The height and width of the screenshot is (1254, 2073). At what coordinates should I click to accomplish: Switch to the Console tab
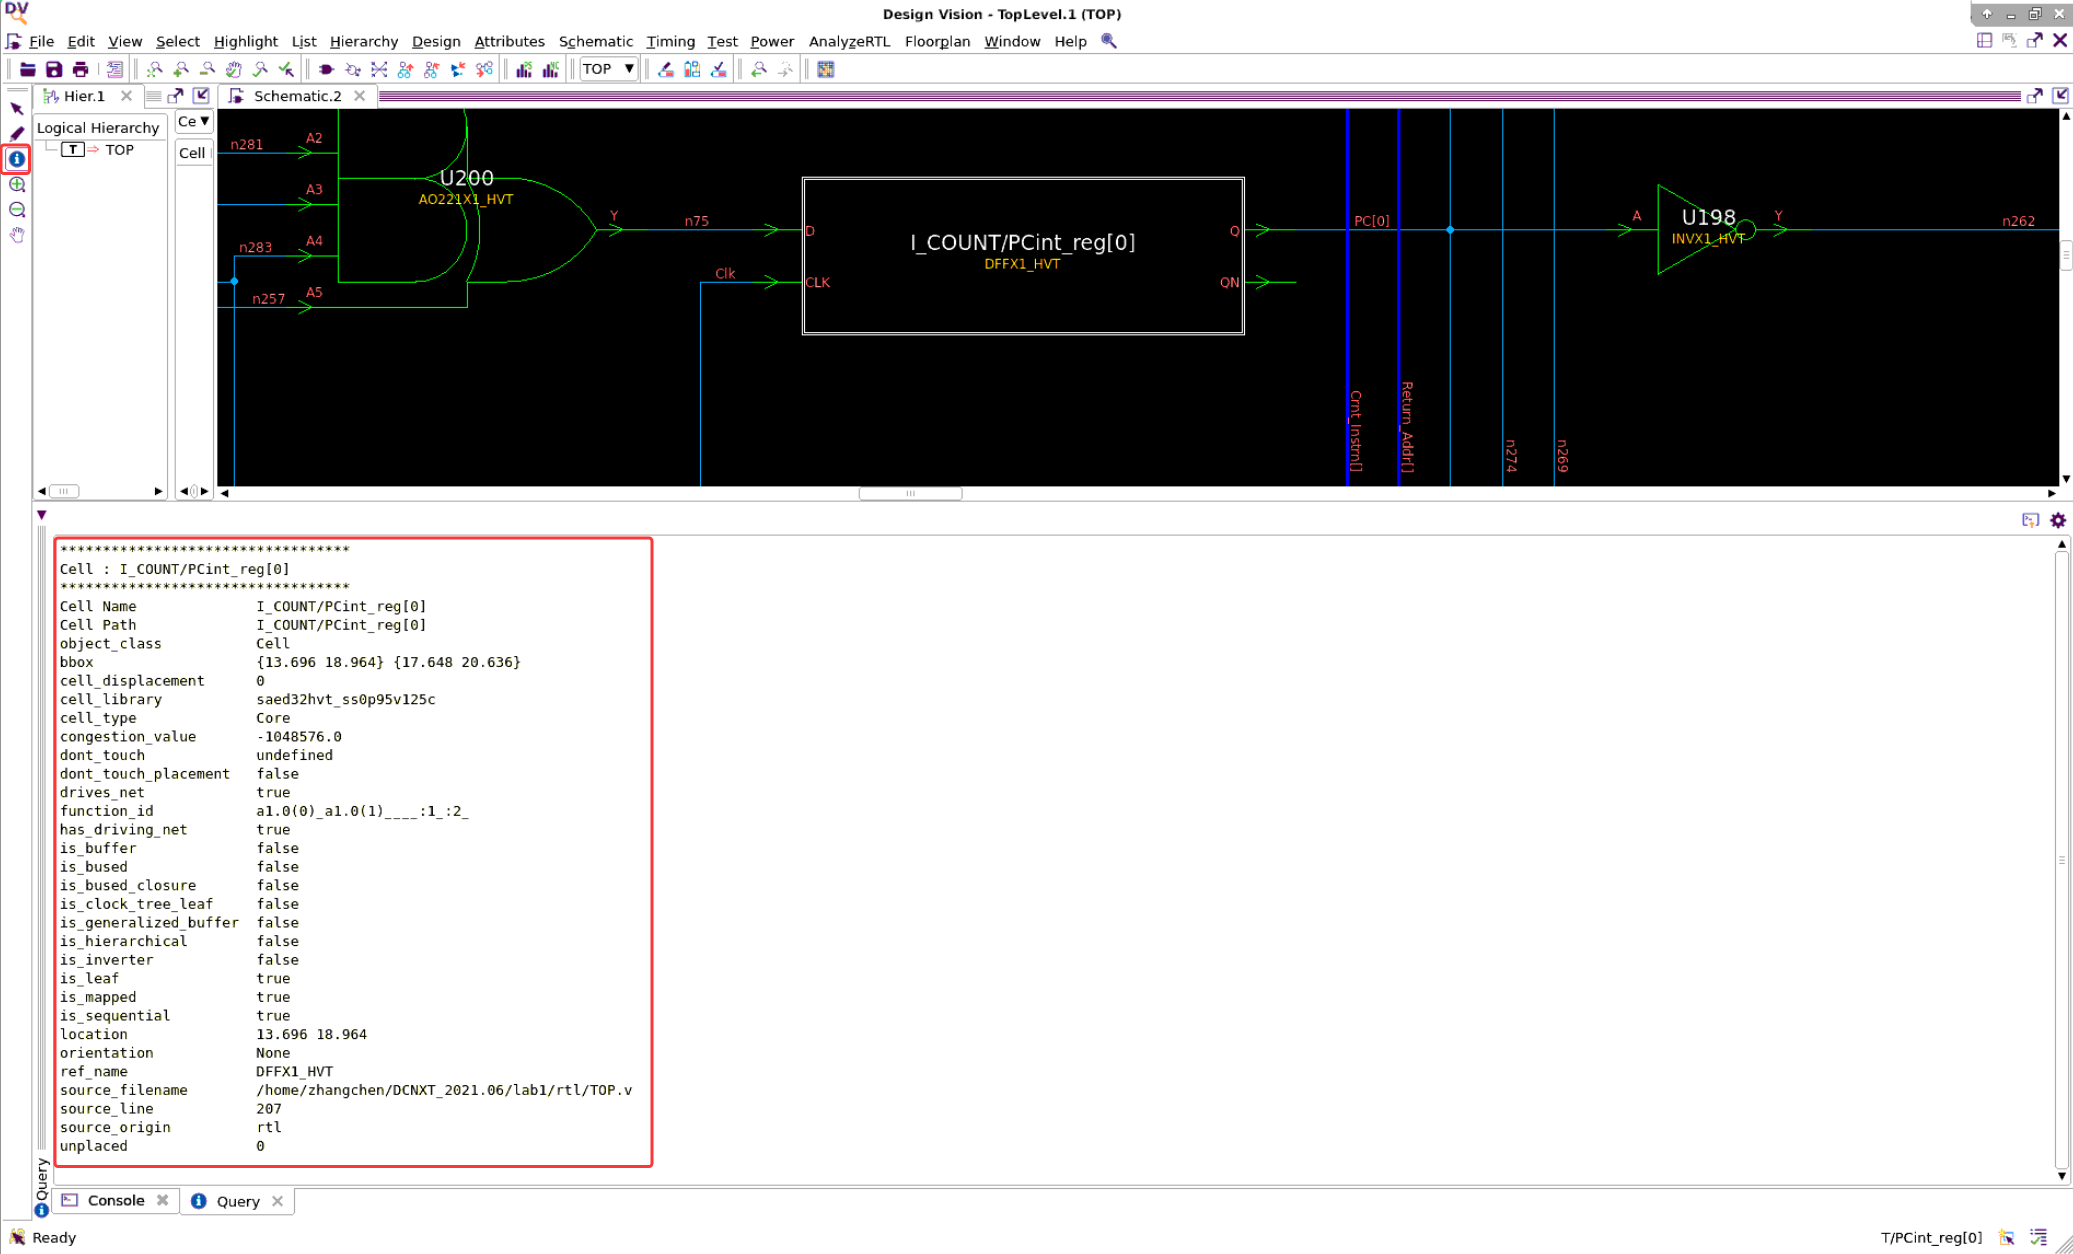(115, 1200)
